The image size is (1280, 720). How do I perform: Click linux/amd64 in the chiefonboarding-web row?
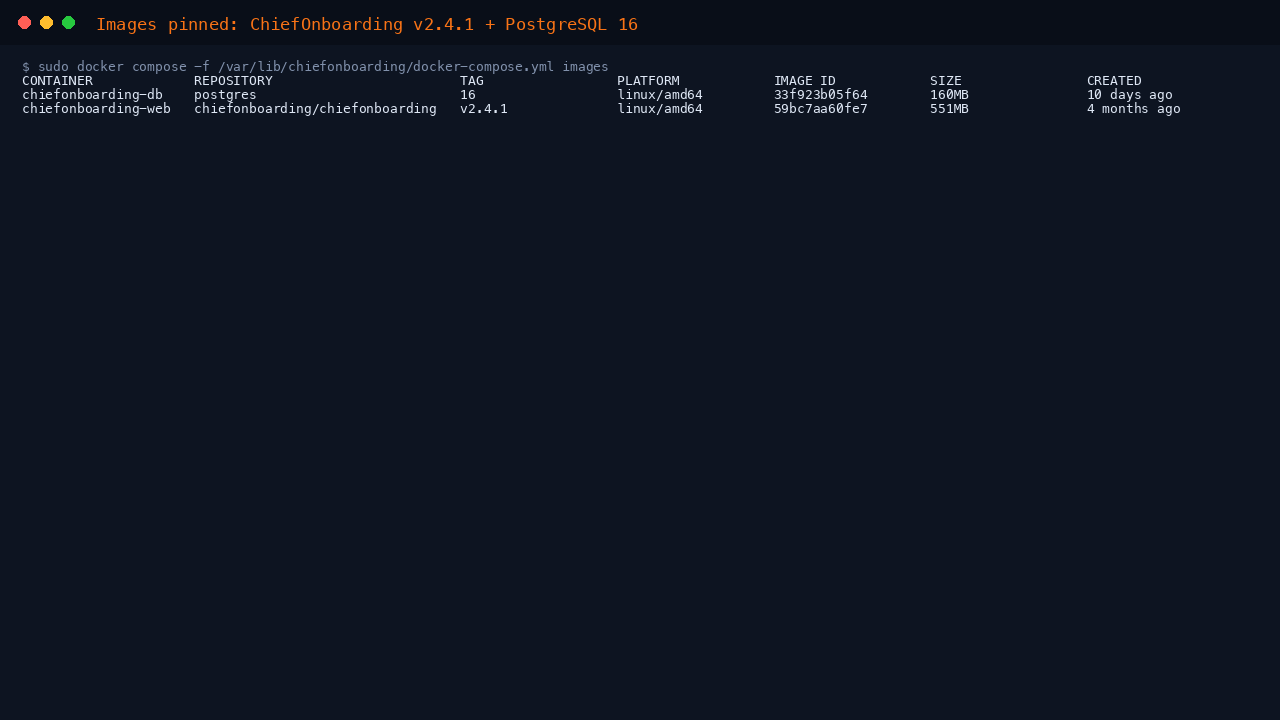[x=660, y=109]
